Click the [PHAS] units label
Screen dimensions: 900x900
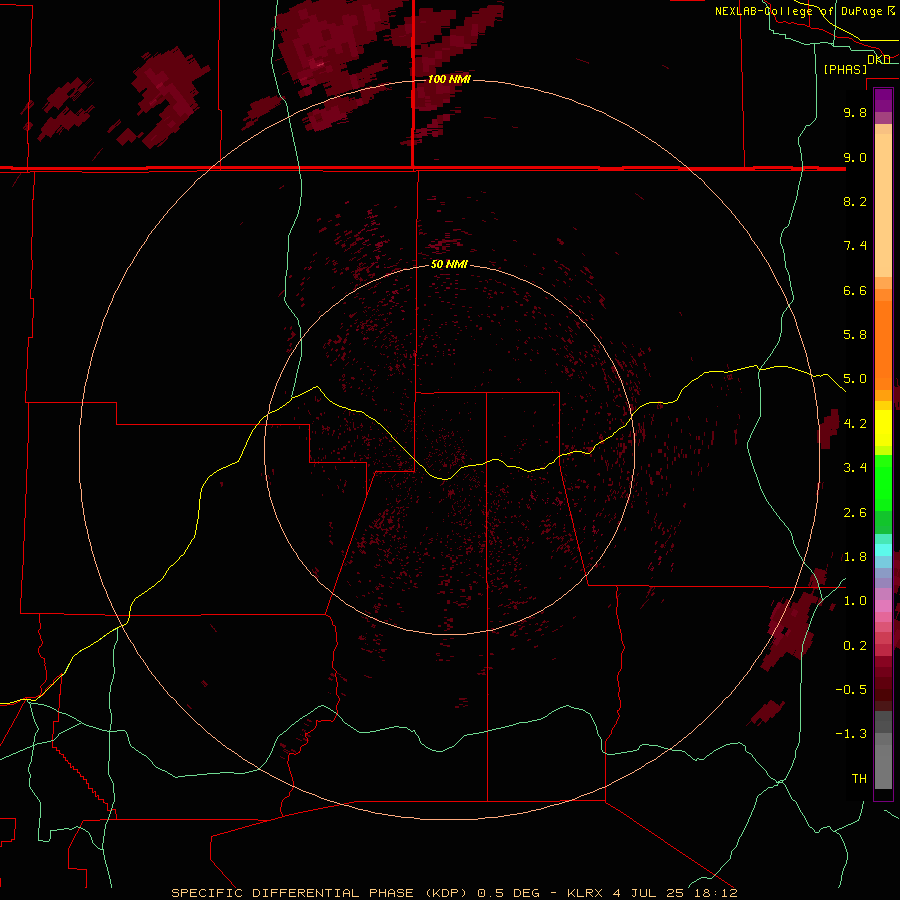coord(845,69)
